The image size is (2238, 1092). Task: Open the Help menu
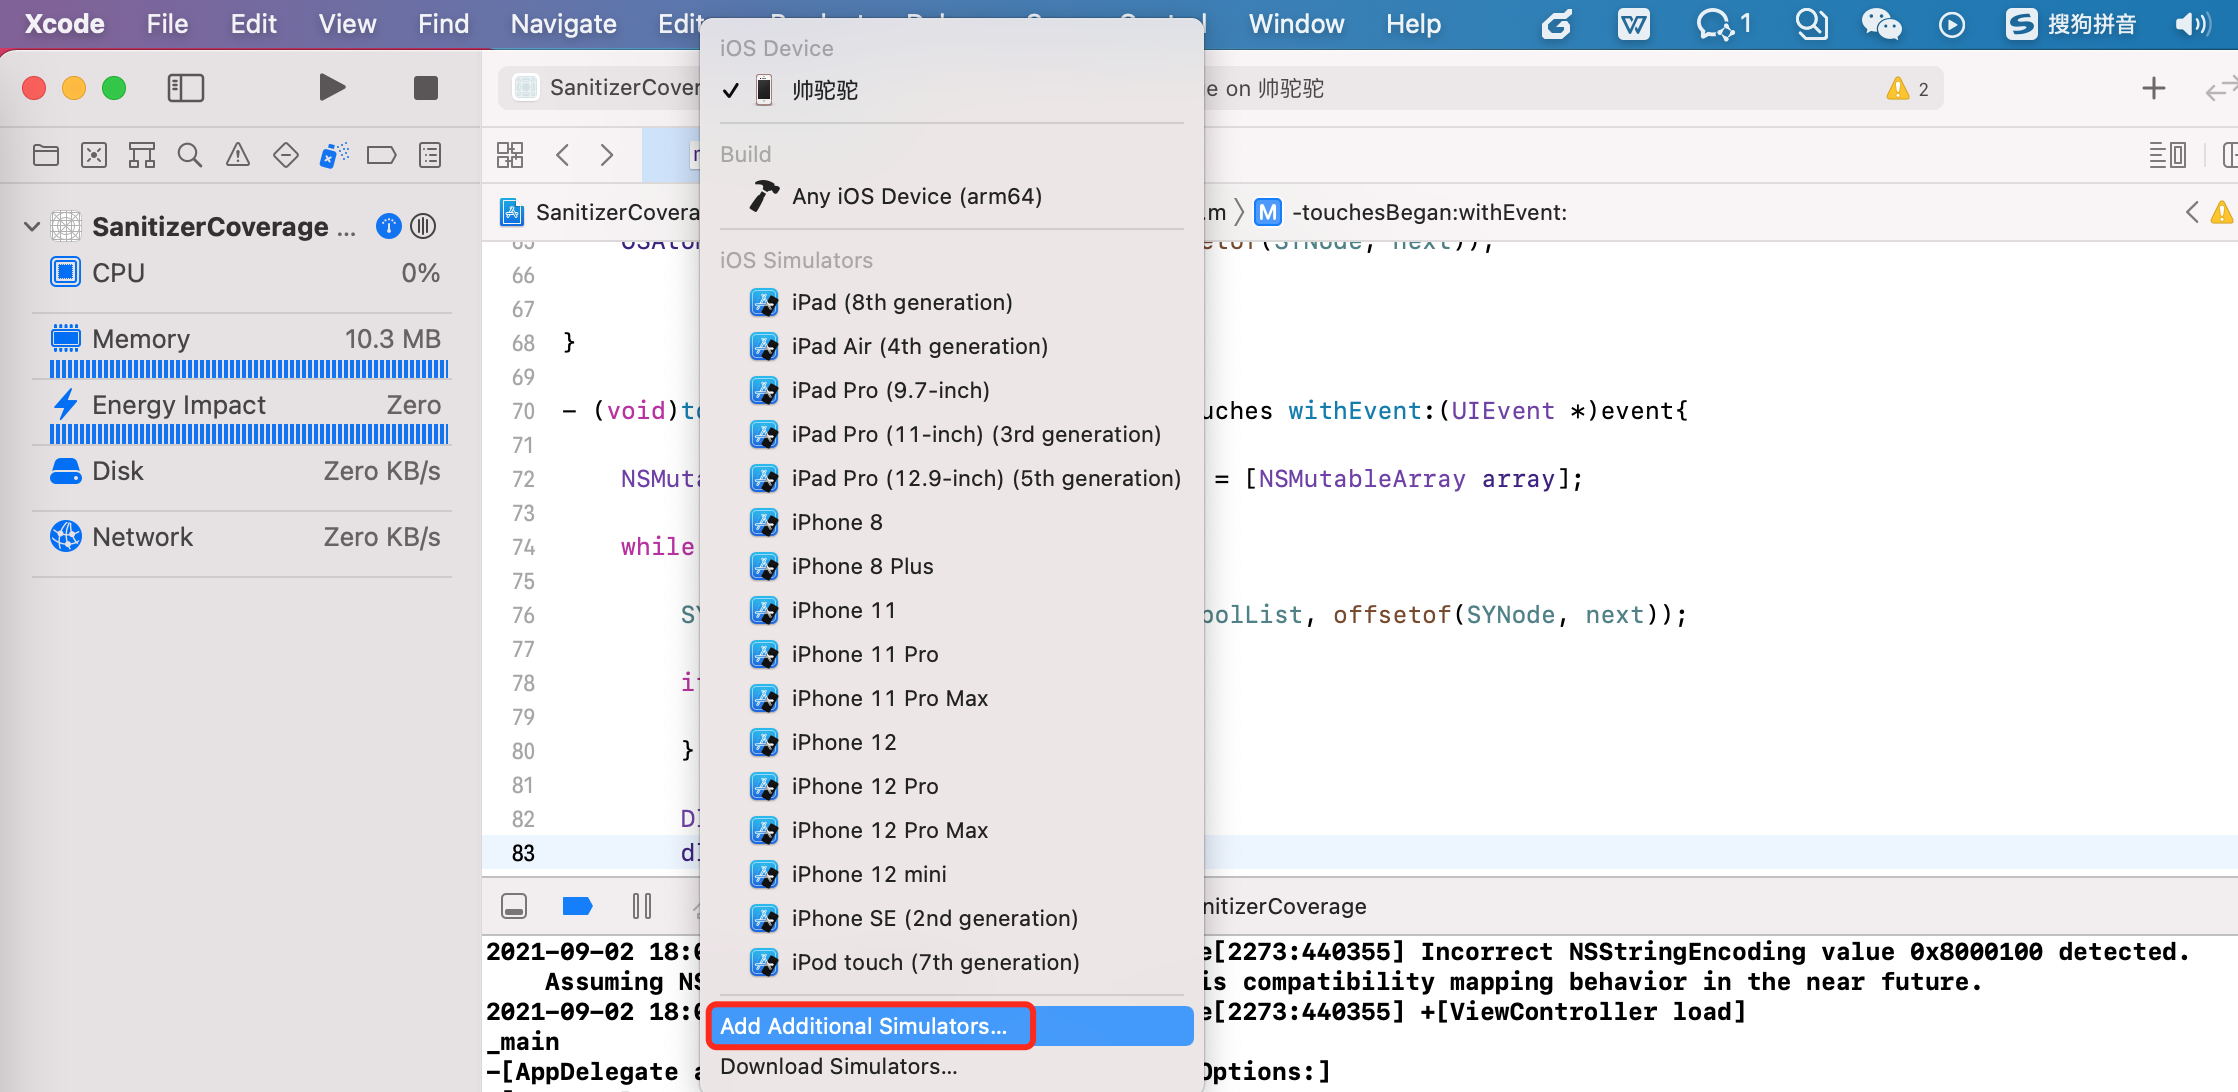[1413, 24]
